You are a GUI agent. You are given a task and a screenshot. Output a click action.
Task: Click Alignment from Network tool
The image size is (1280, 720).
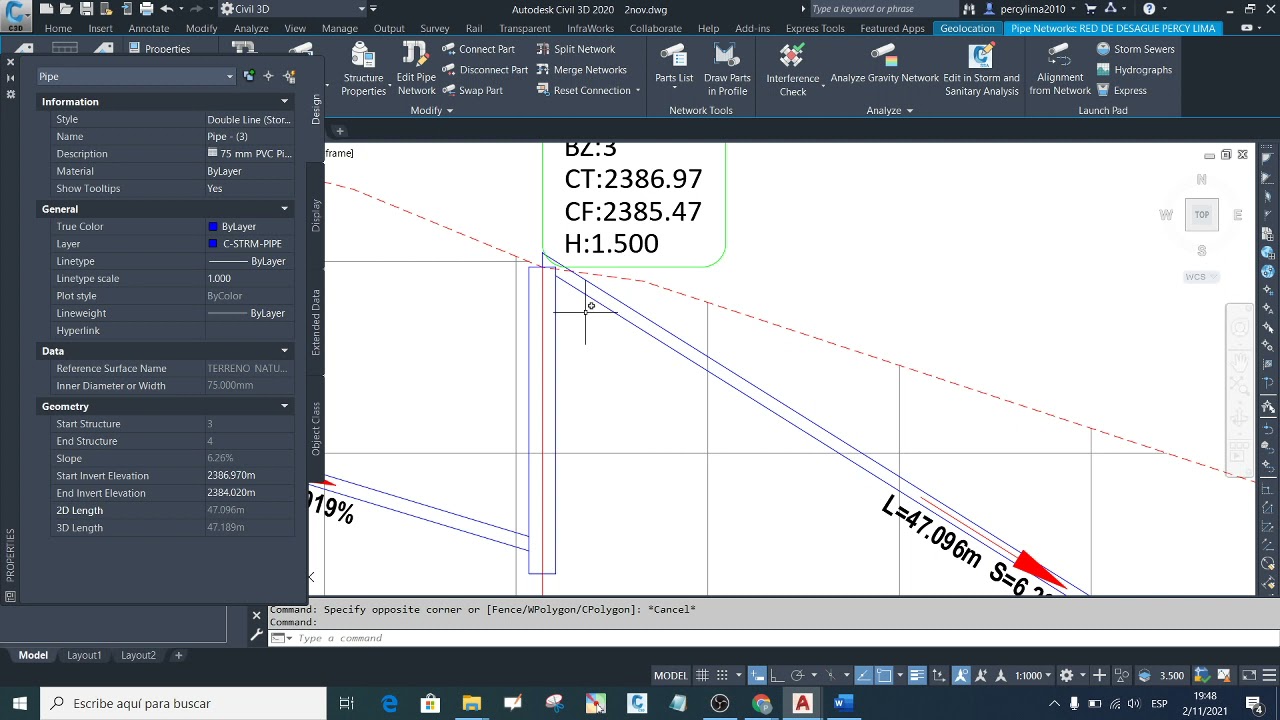[1060, 68]
